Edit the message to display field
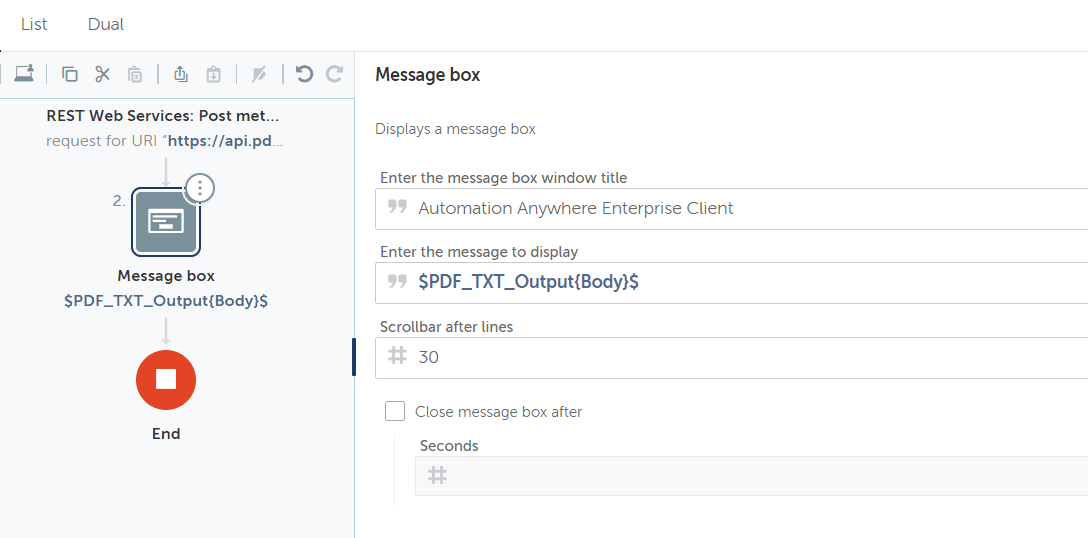 click(731, 283)
